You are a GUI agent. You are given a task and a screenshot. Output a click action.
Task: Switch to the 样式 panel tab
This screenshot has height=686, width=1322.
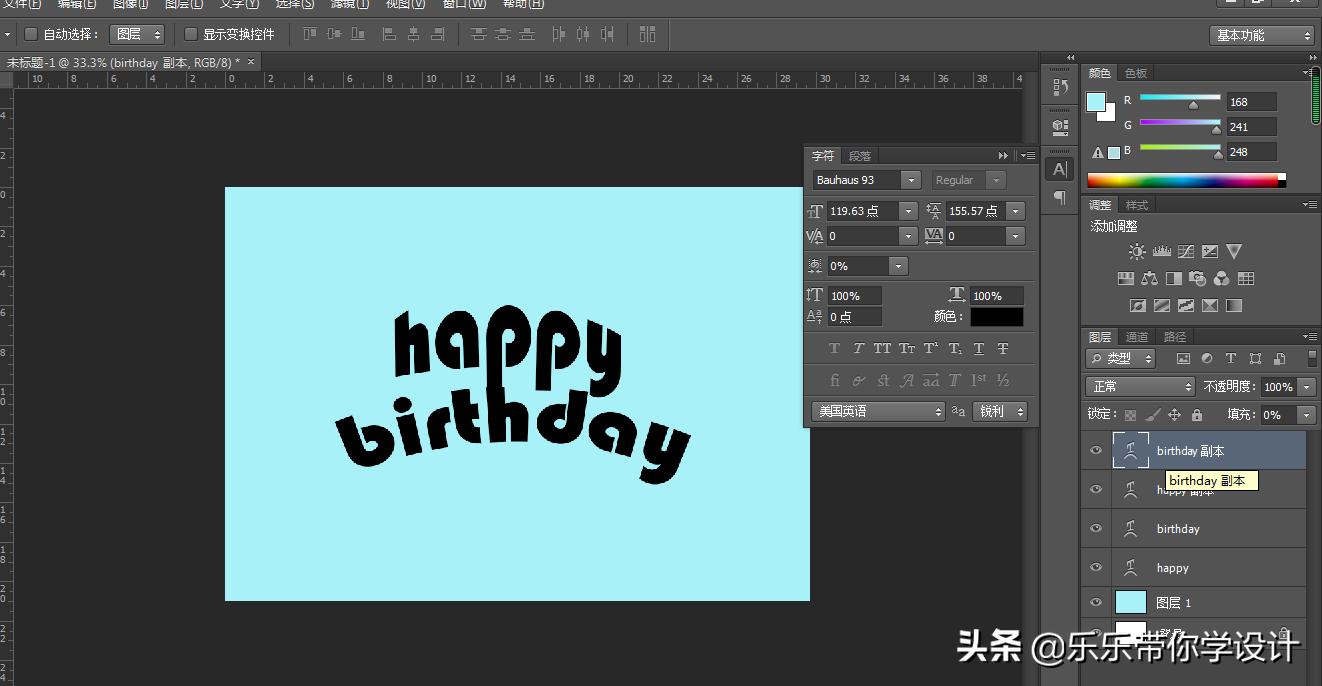coord(1135,204)
